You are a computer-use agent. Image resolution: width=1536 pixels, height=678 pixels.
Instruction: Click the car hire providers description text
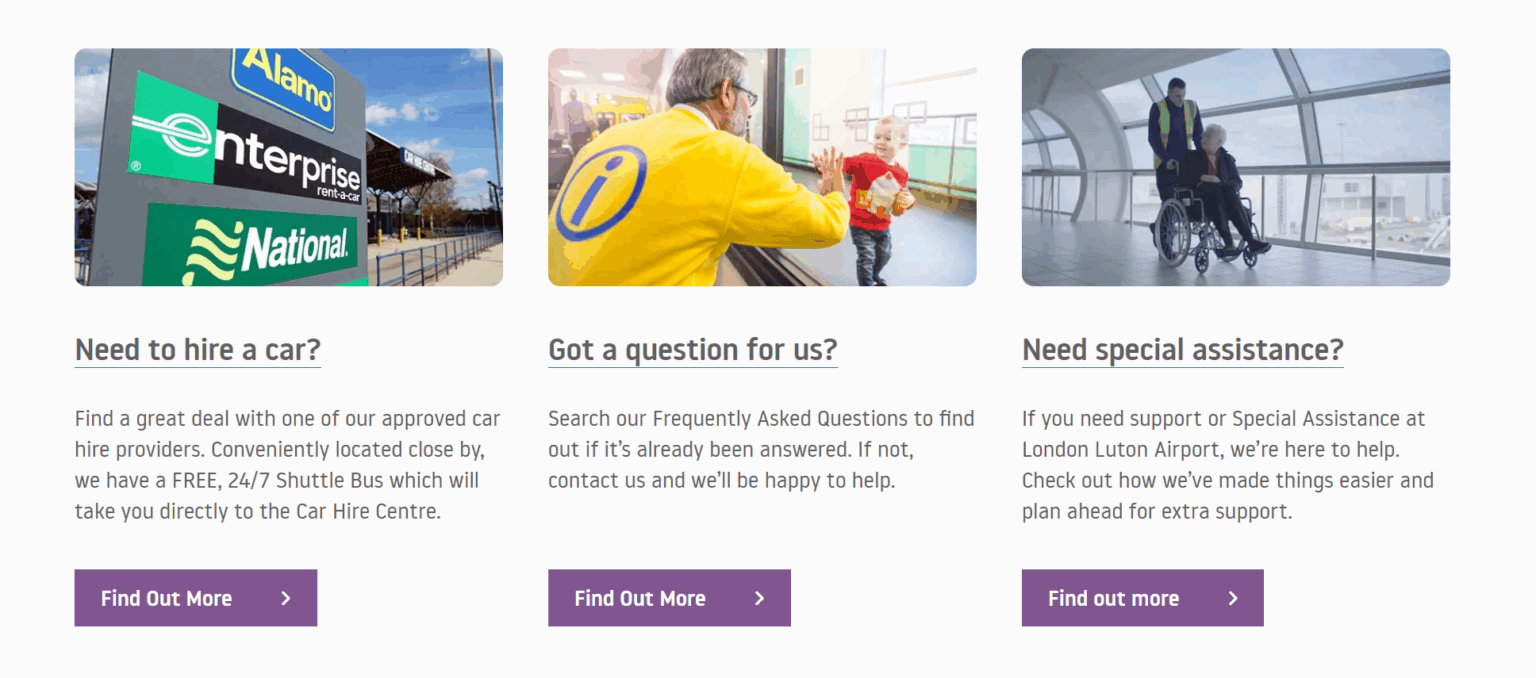(x=288, y=465)
